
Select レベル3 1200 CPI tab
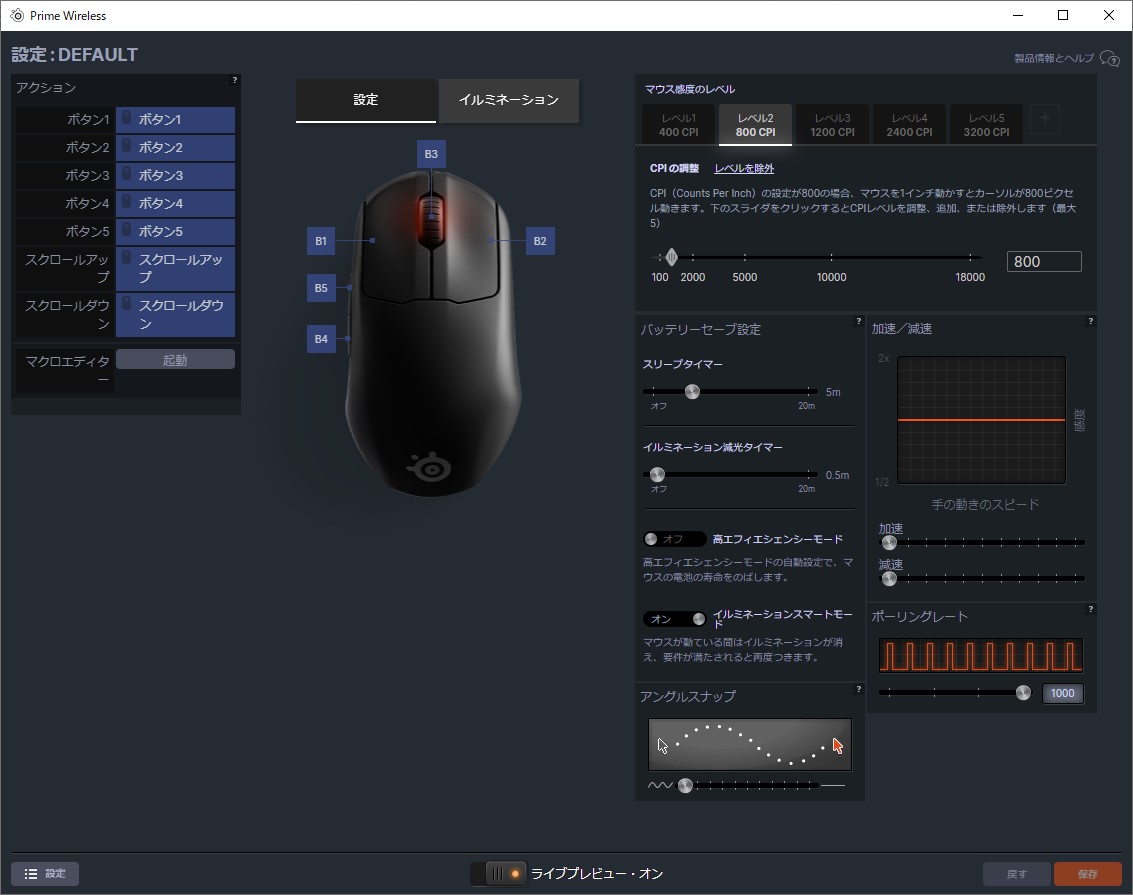pyautogui.click(x=832, y=125)
